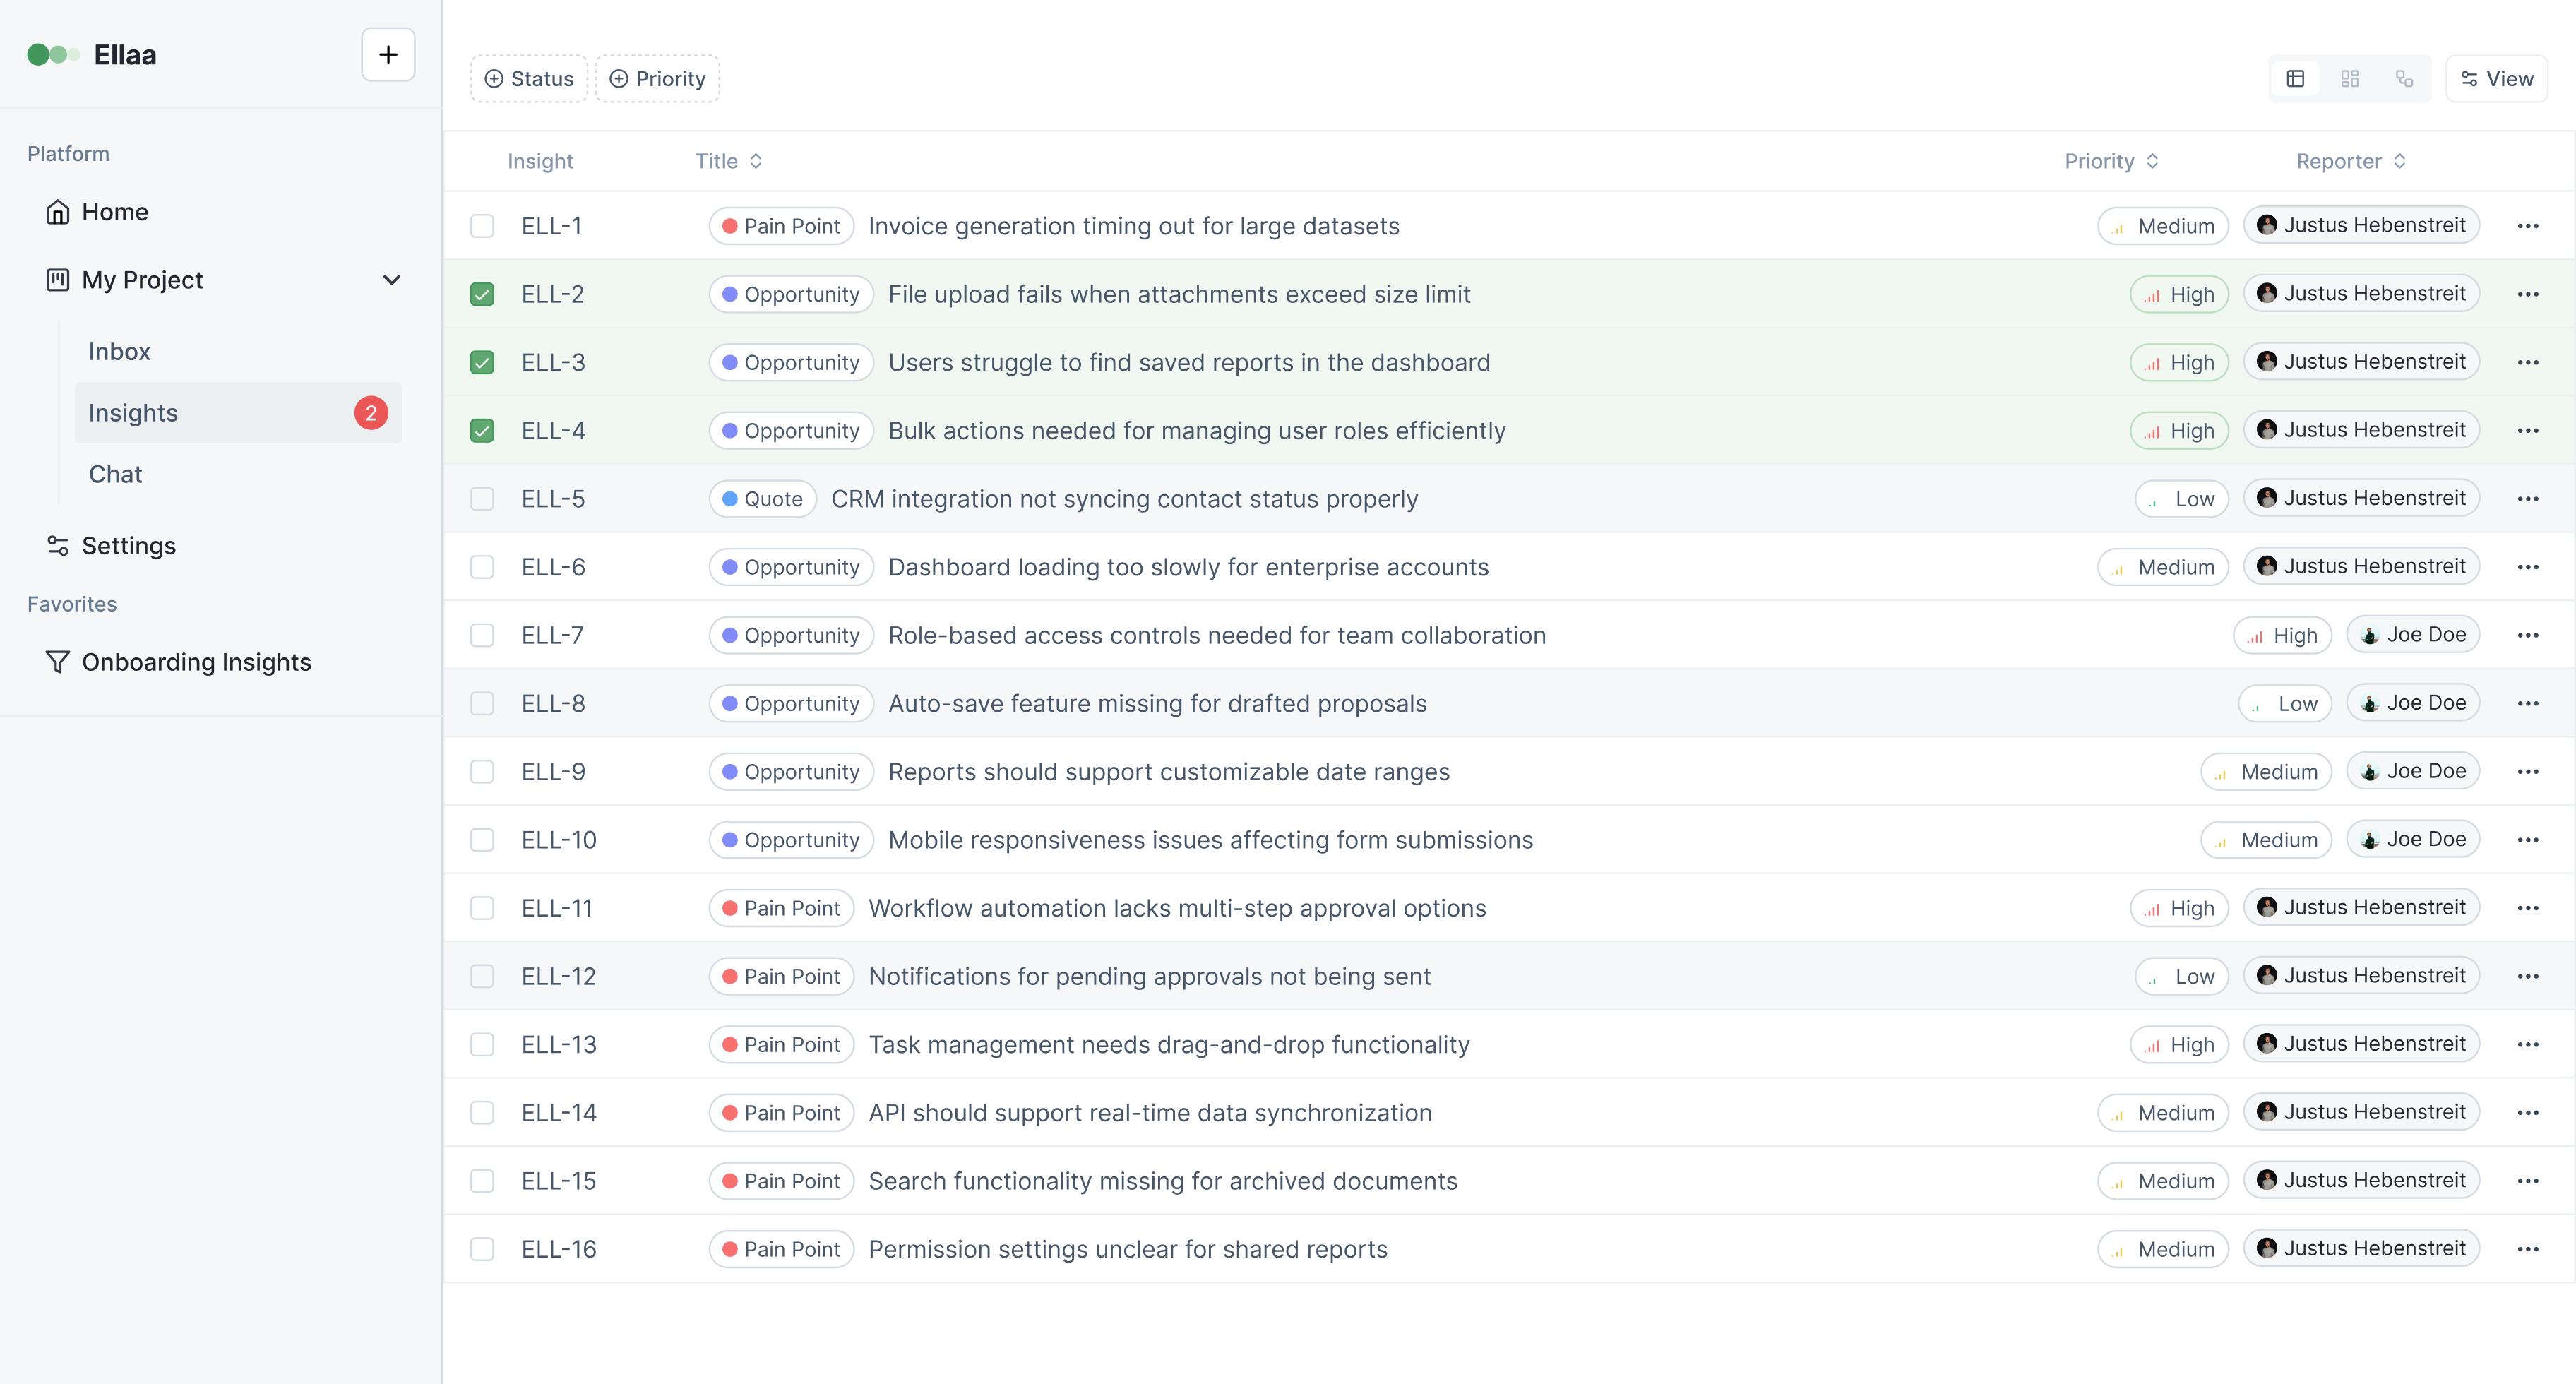
Task: Add a Status filter
Action: (529, 79)
